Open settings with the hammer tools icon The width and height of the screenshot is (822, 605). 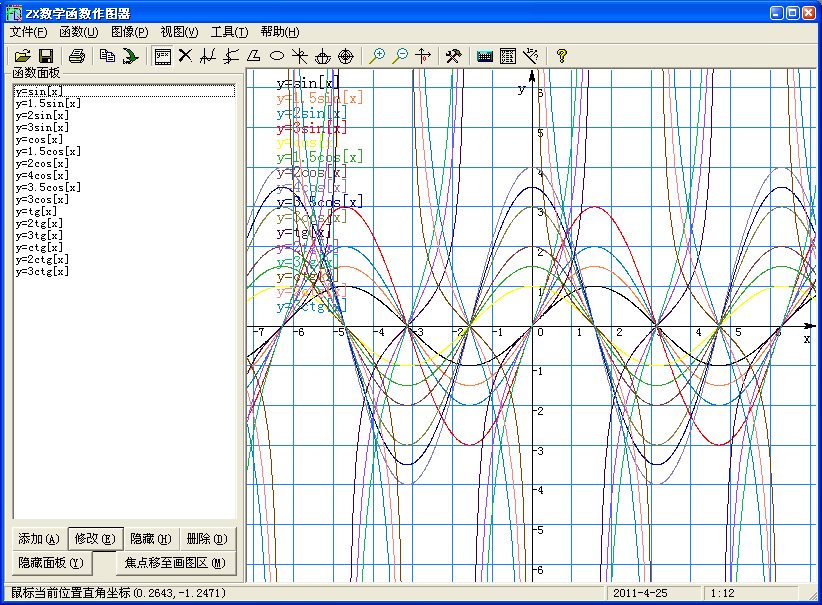[453, 56]
